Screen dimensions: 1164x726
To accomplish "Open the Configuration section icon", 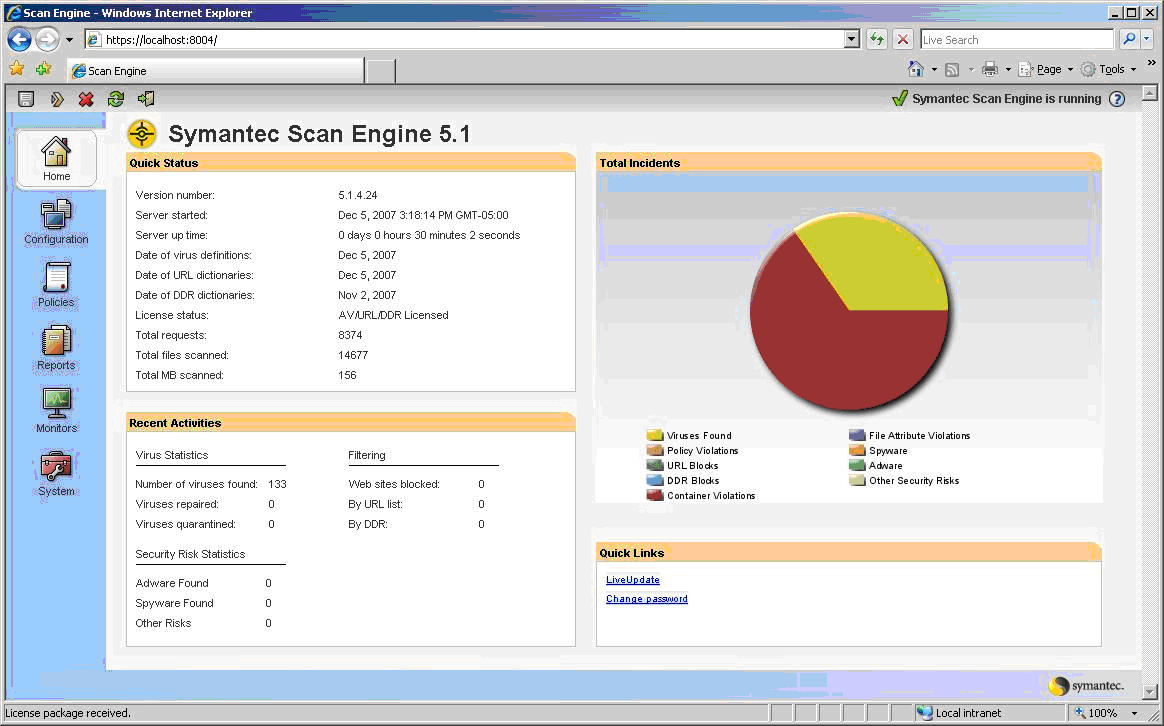I will point(56,215).
